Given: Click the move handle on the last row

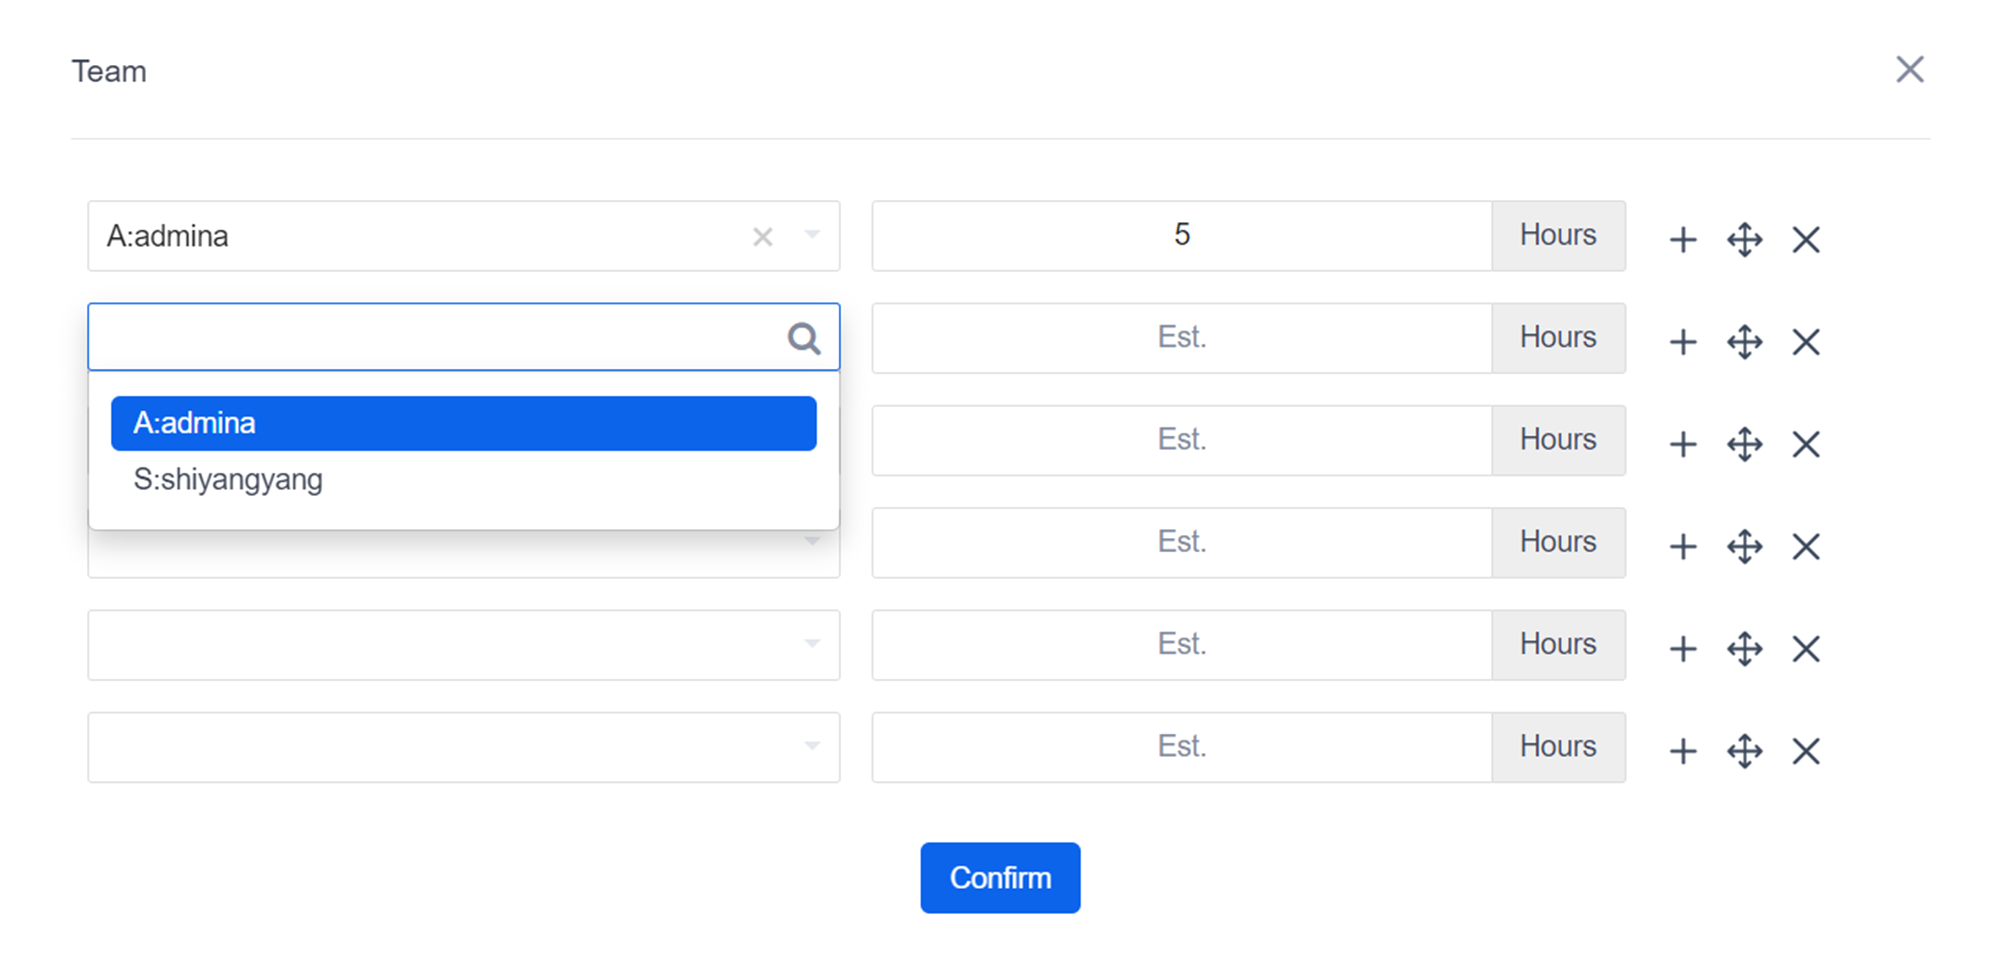Looking at the screenshot, I should coord(1744,751).
